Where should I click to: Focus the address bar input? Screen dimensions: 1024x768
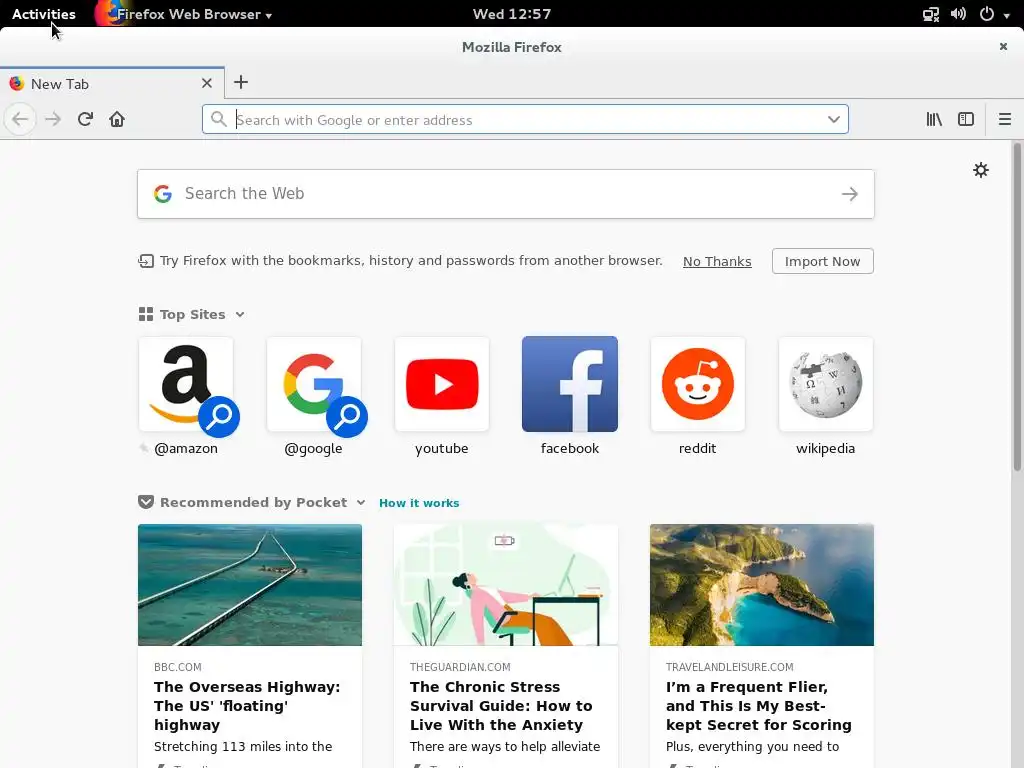(526, 120)
